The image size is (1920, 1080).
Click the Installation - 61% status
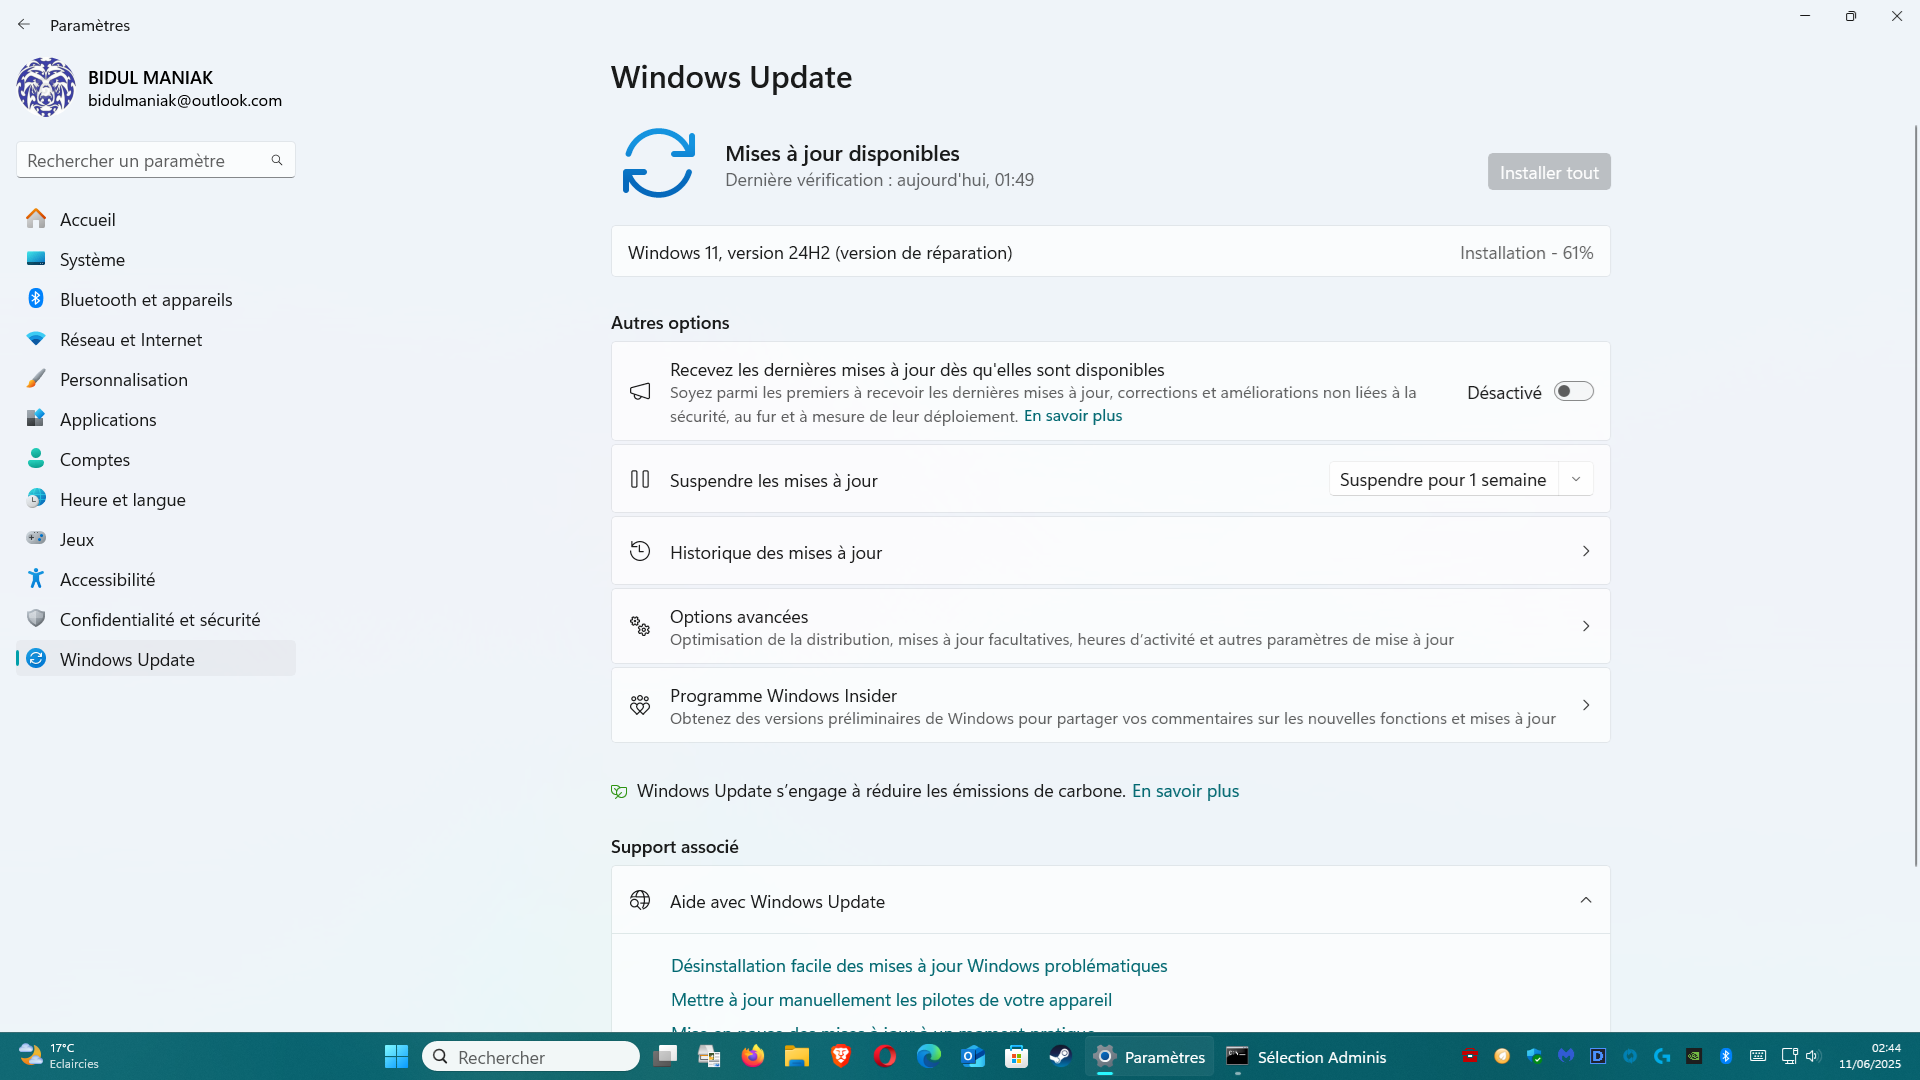[x=1526, y=253]
